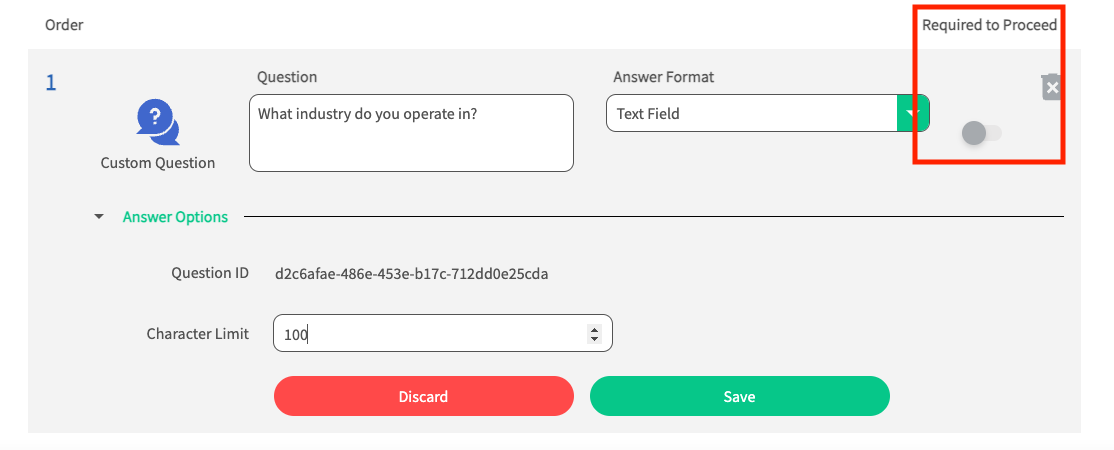Click the Character Limit field label

tap(197, 334)
